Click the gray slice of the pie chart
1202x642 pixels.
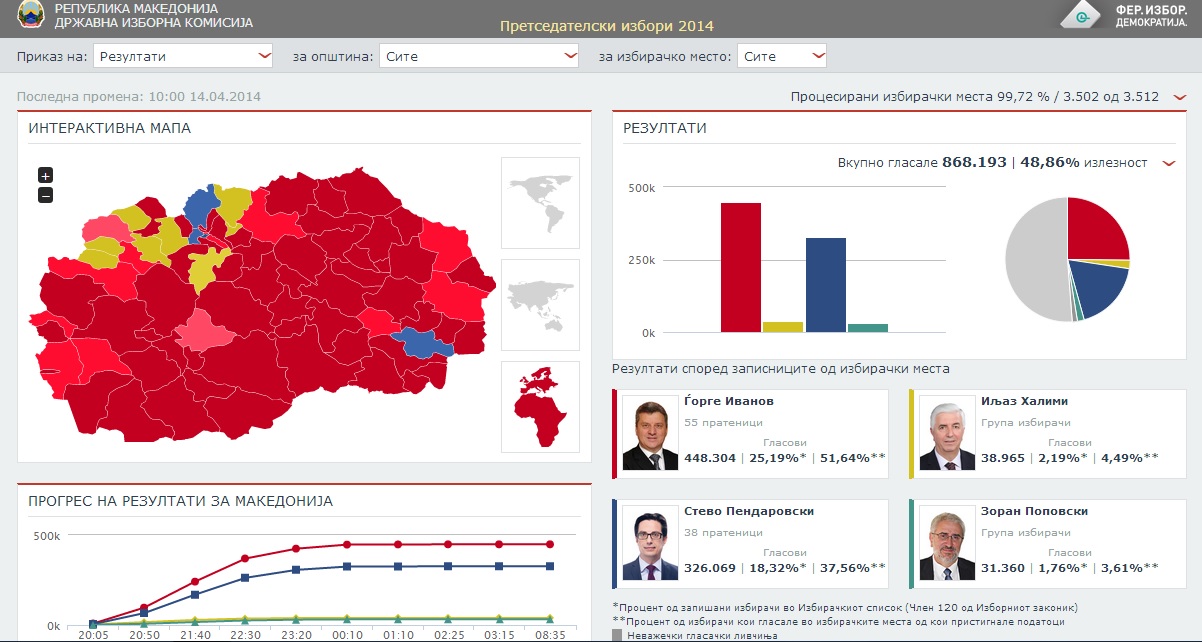click(x=1030, y=260)
